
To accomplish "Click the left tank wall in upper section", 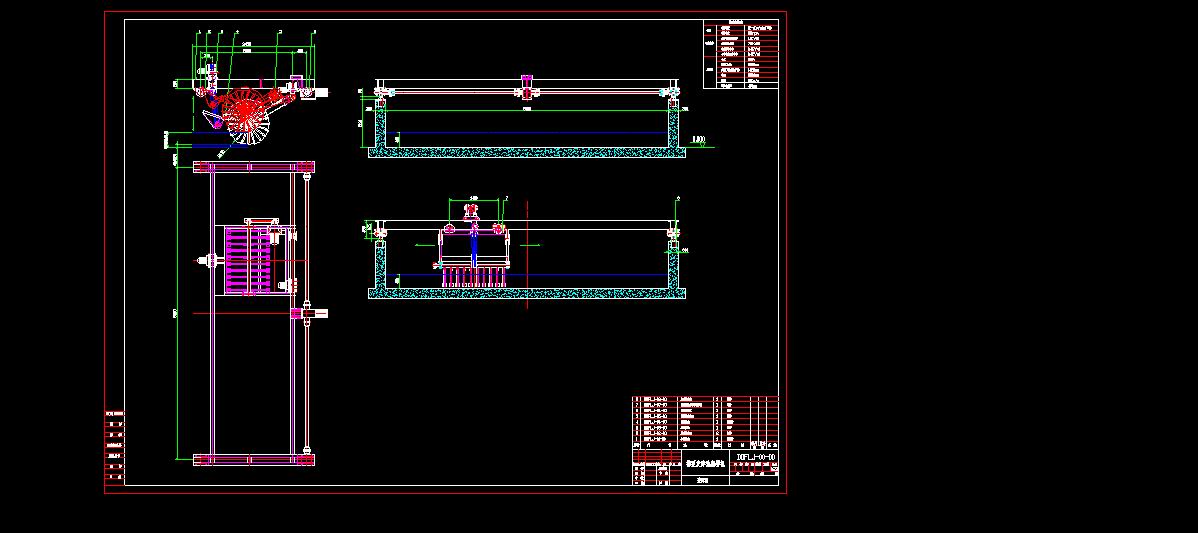I will coord(380,127).
